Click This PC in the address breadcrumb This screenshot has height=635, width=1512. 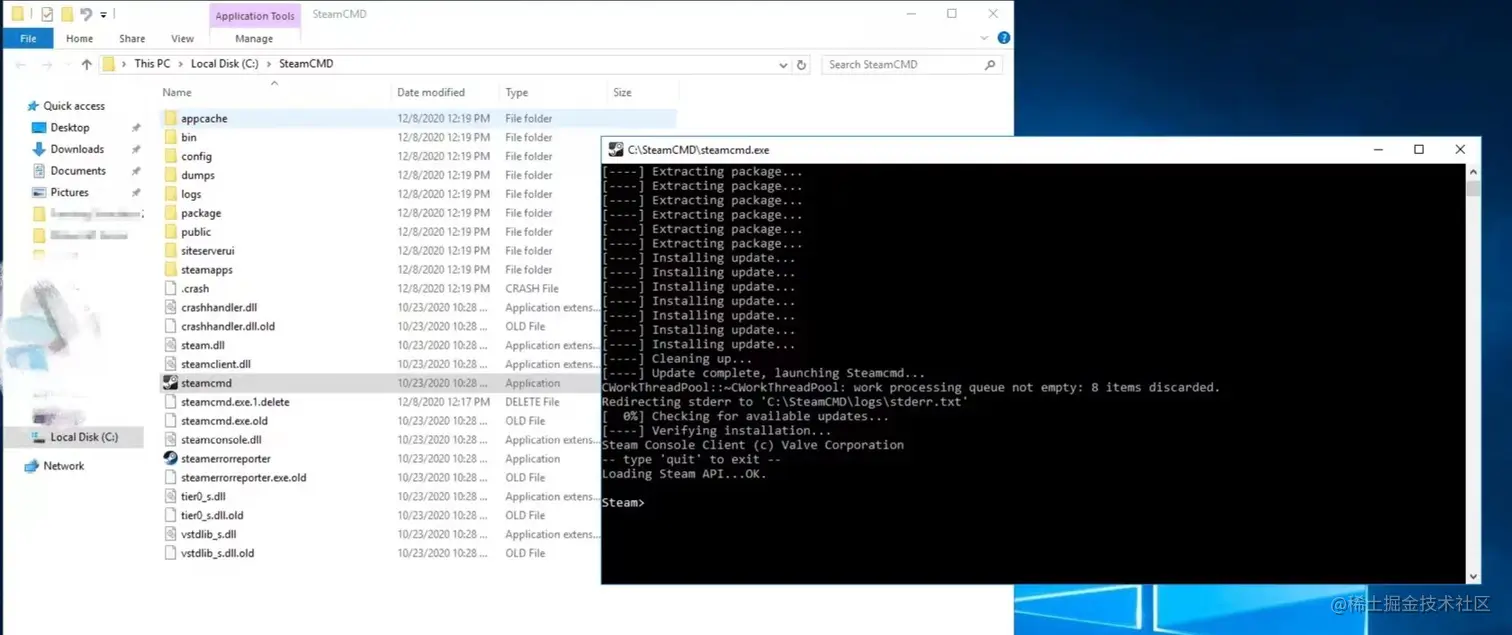click(152, 64)
